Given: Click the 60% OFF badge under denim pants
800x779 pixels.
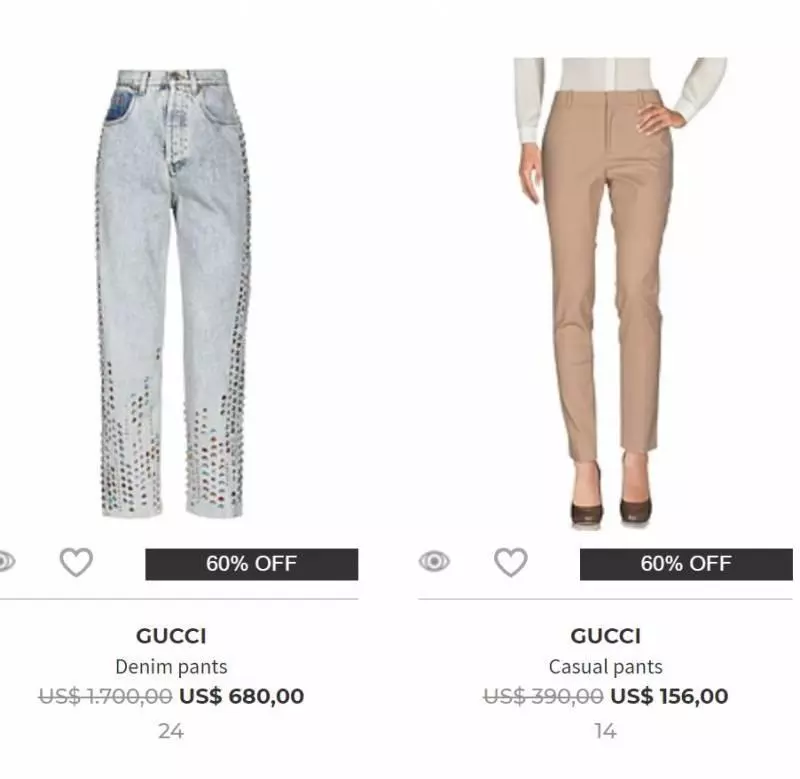Looking at the screenshot, I should (x=252, y=564).
